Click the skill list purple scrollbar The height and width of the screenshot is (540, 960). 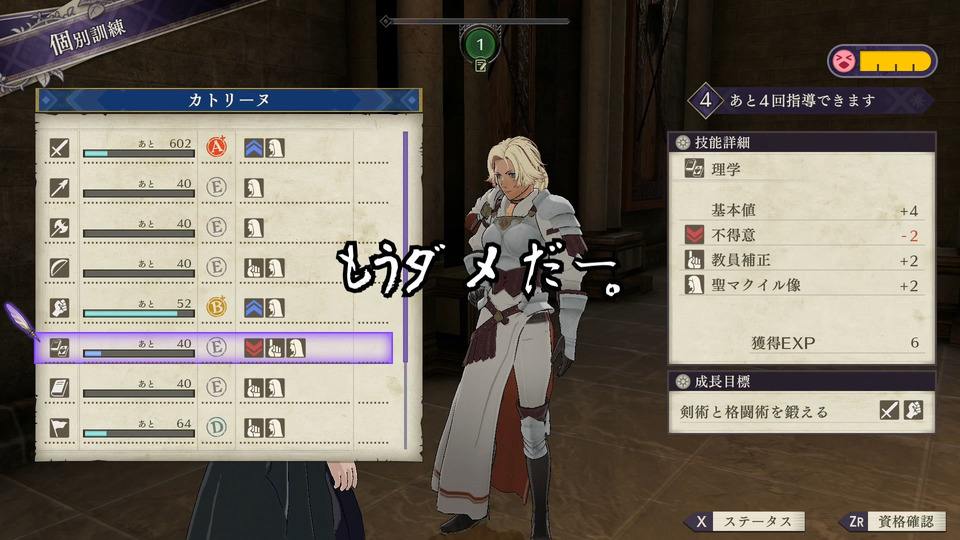click(x=405, y=289)
